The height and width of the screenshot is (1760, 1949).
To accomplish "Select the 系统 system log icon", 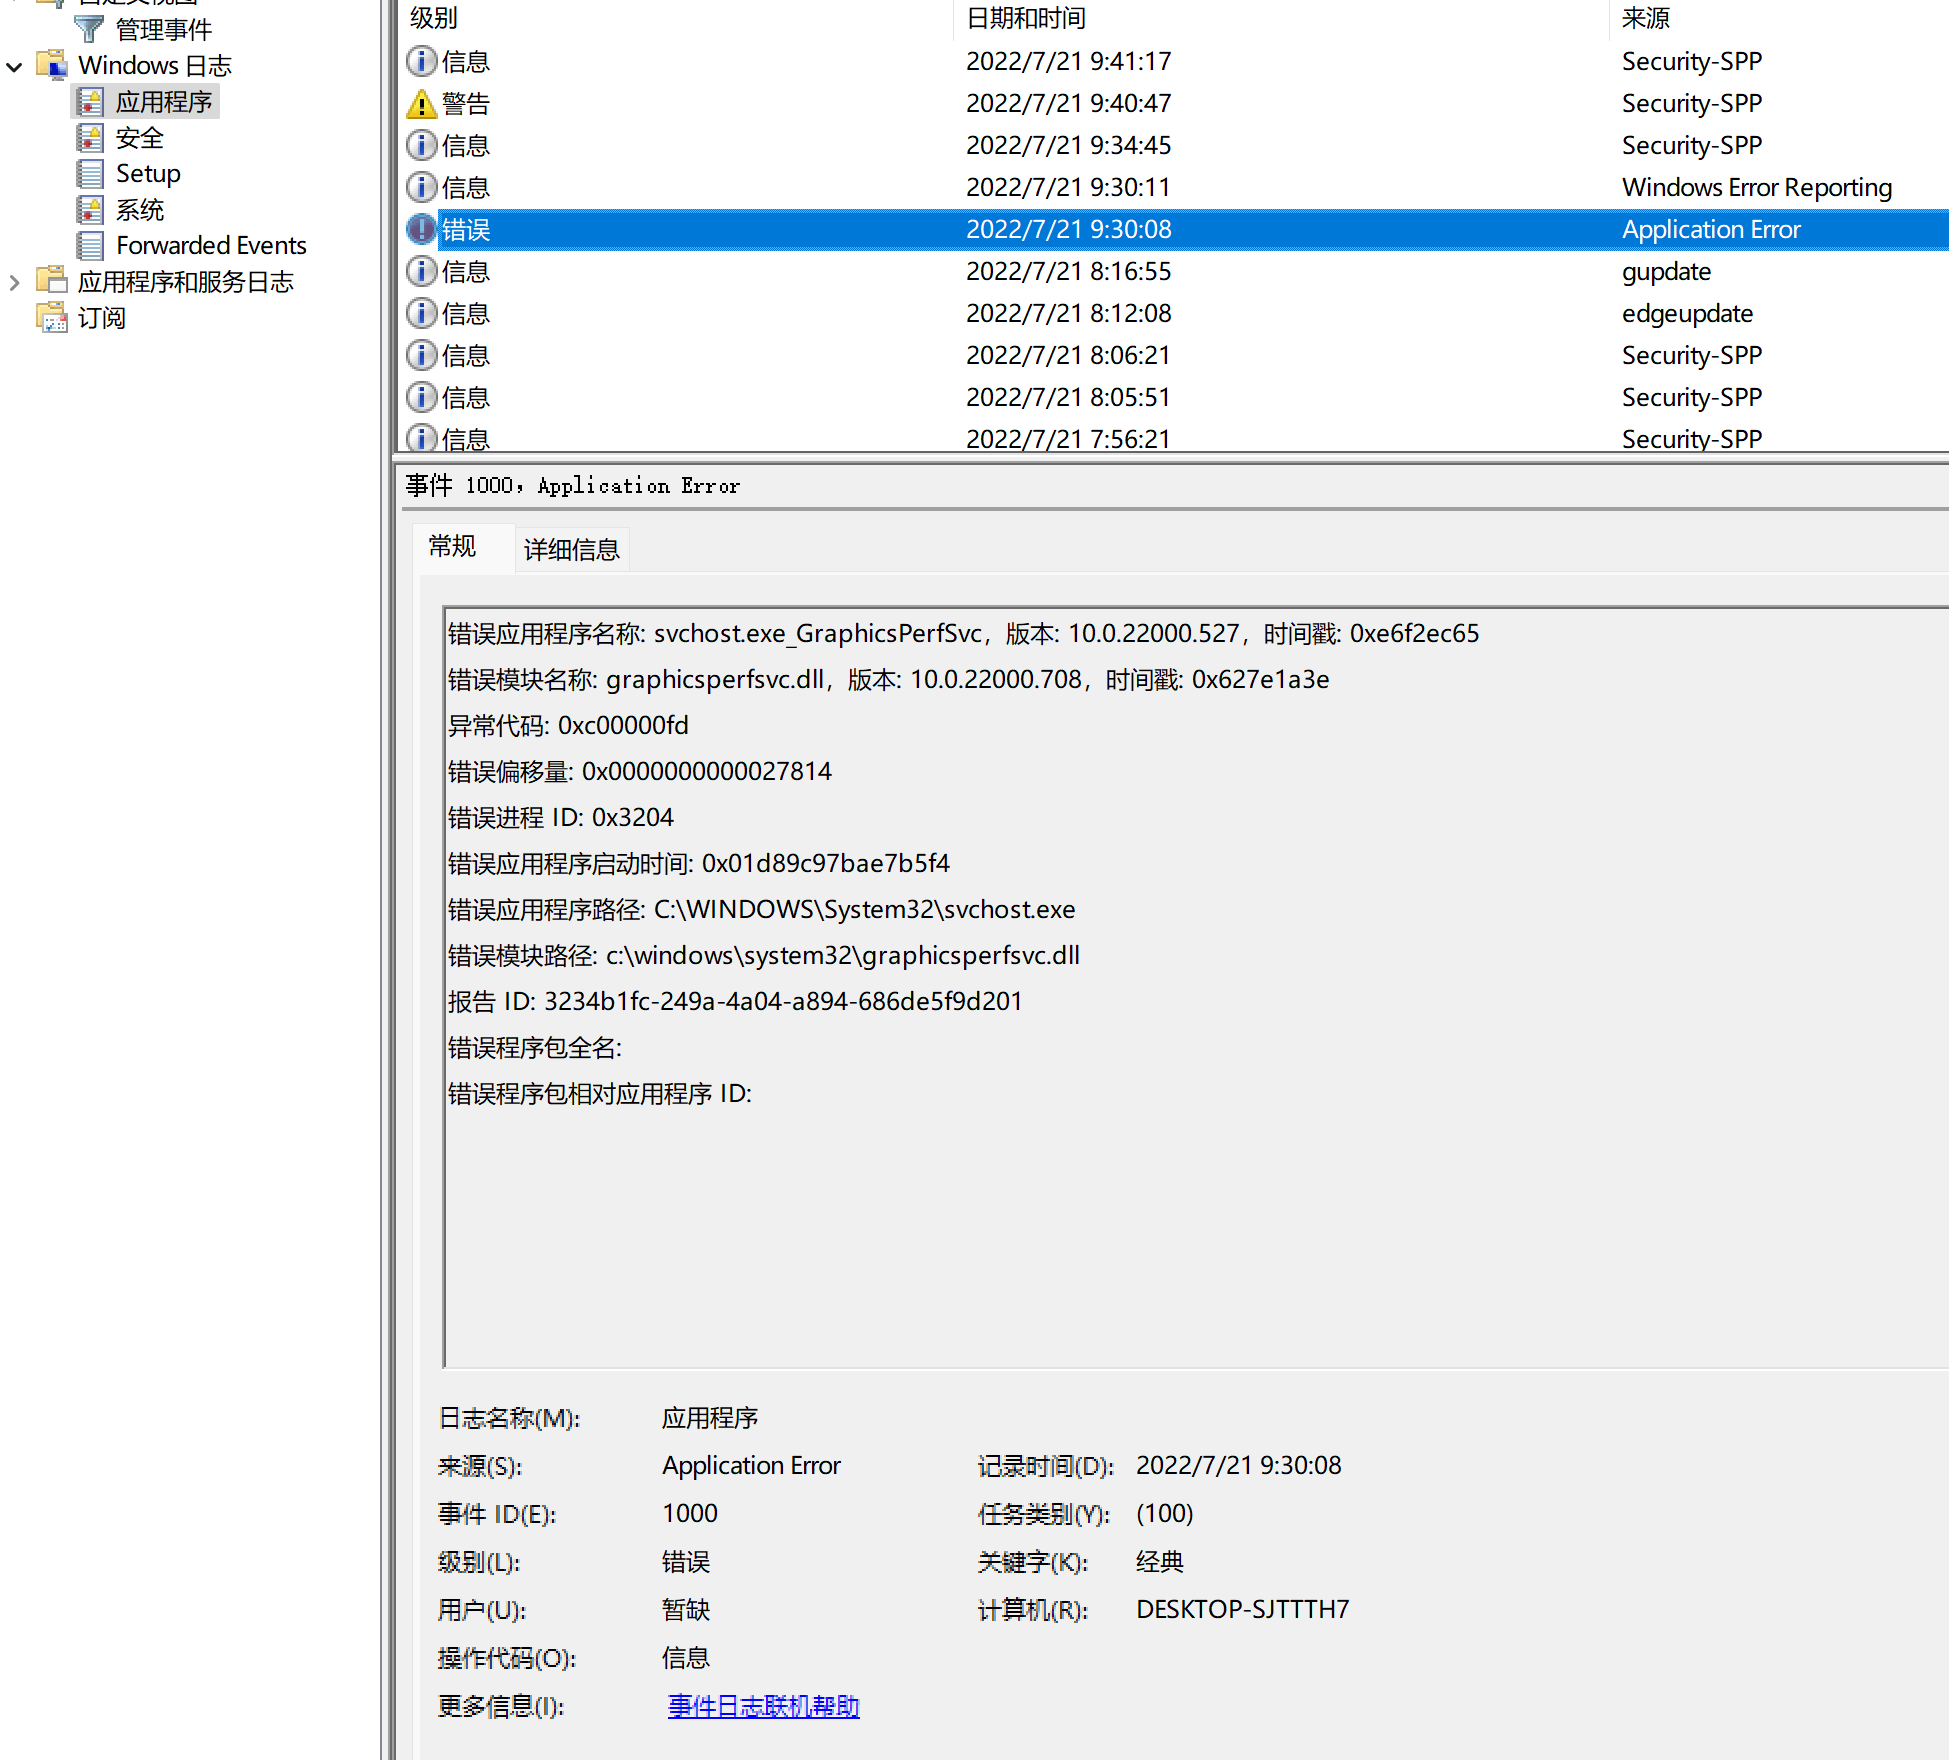I will (x=91, y=209).
